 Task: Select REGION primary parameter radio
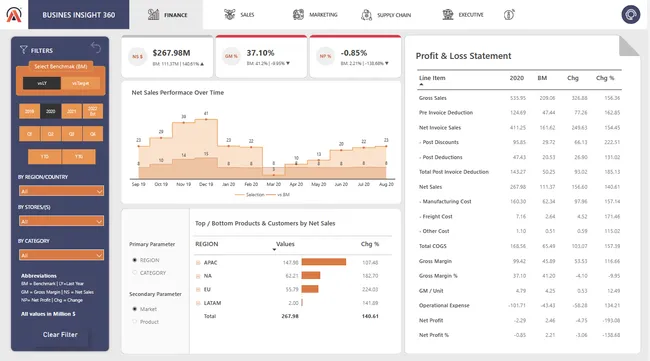(x=135, y=260)
